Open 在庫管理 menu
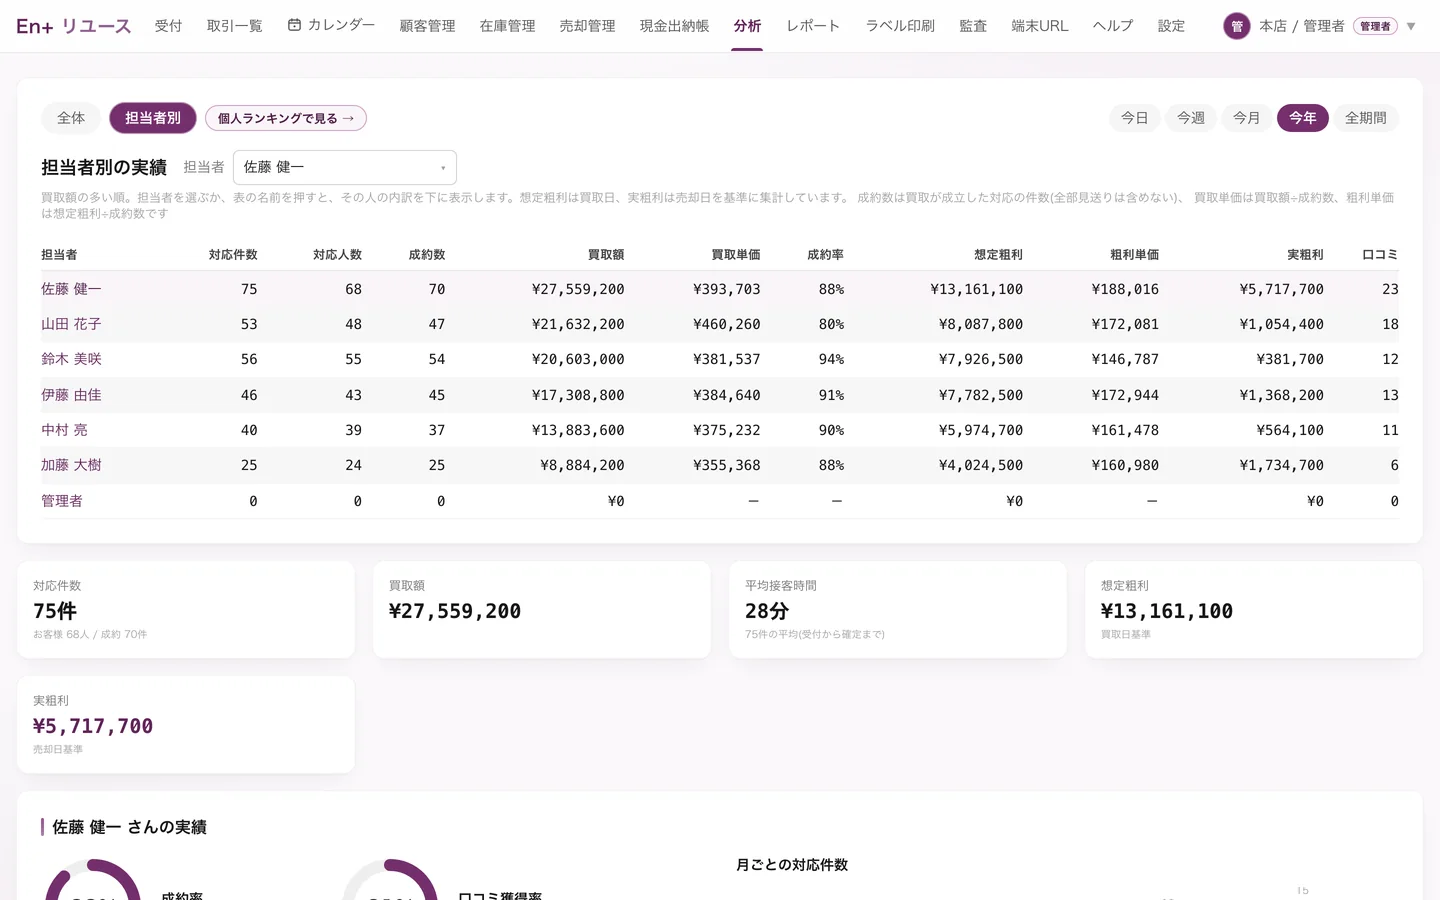The width and height of the screenshot is (1440, 900). [507, 26]
